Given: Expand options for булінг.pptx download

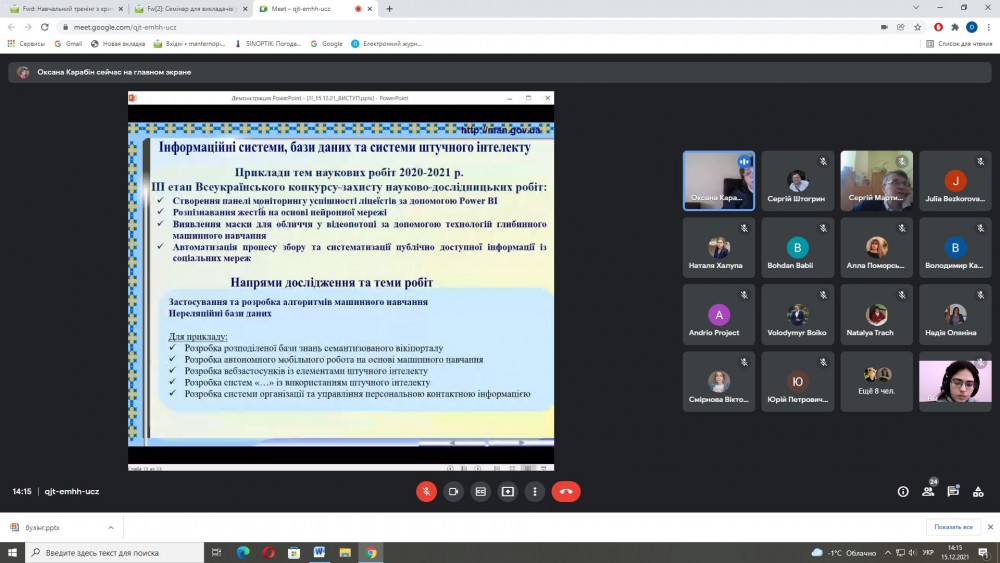Looking at the screenshot, I should [x=111, y=528].
